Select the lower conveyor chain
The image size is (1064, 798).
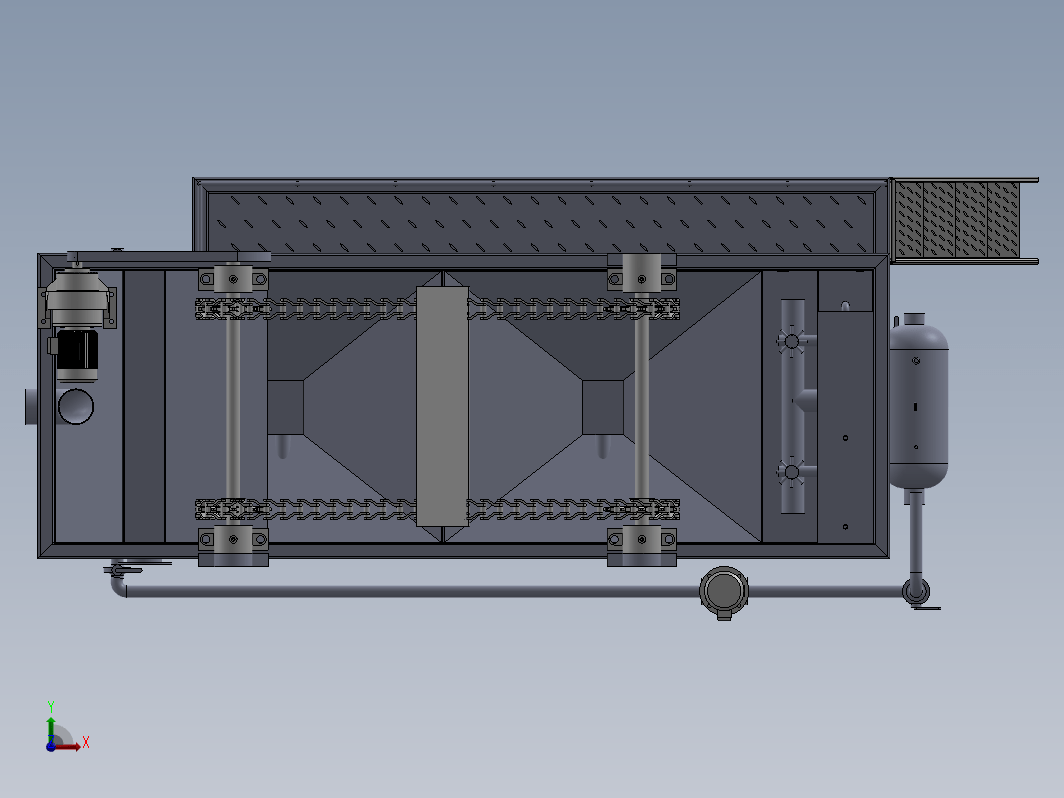pyautogui.click(x=437, y=509)
